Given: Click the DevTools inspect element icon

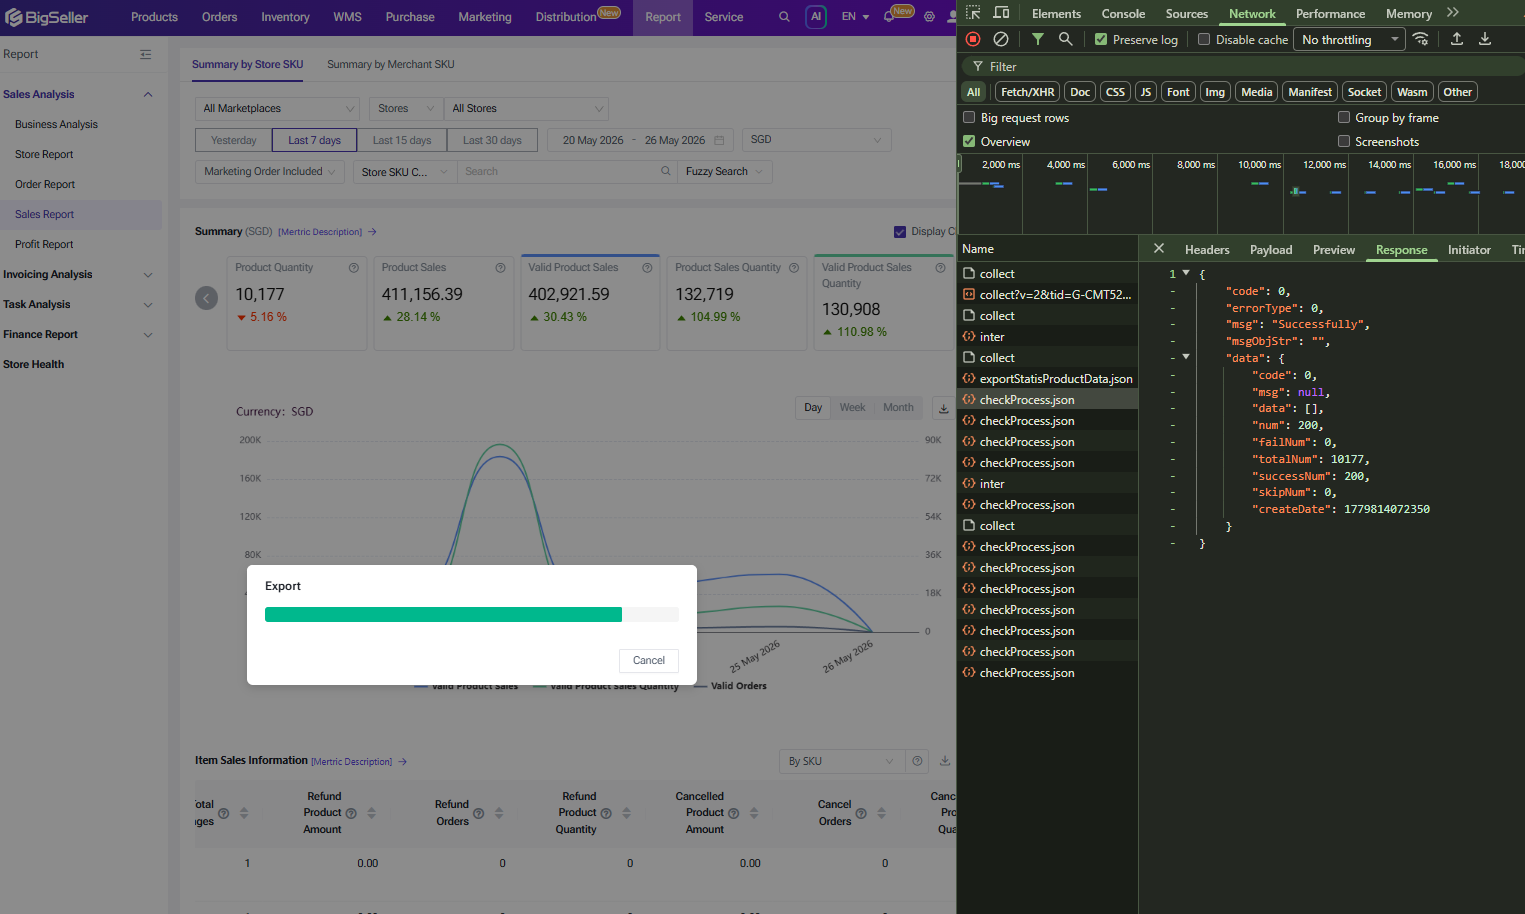Looking at the screenshot, I should [x=973, y=13].
